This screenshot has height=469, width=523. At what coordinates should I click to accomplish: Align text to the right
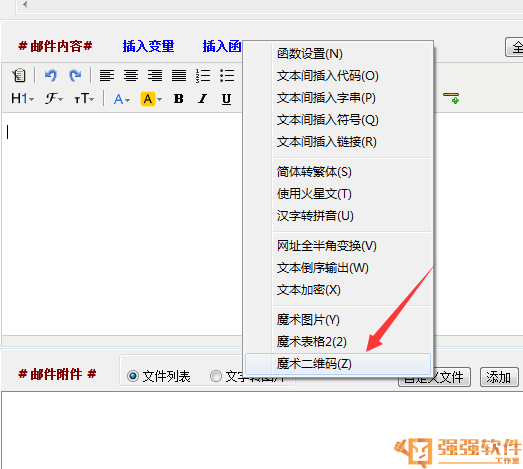tap(155, 75)
